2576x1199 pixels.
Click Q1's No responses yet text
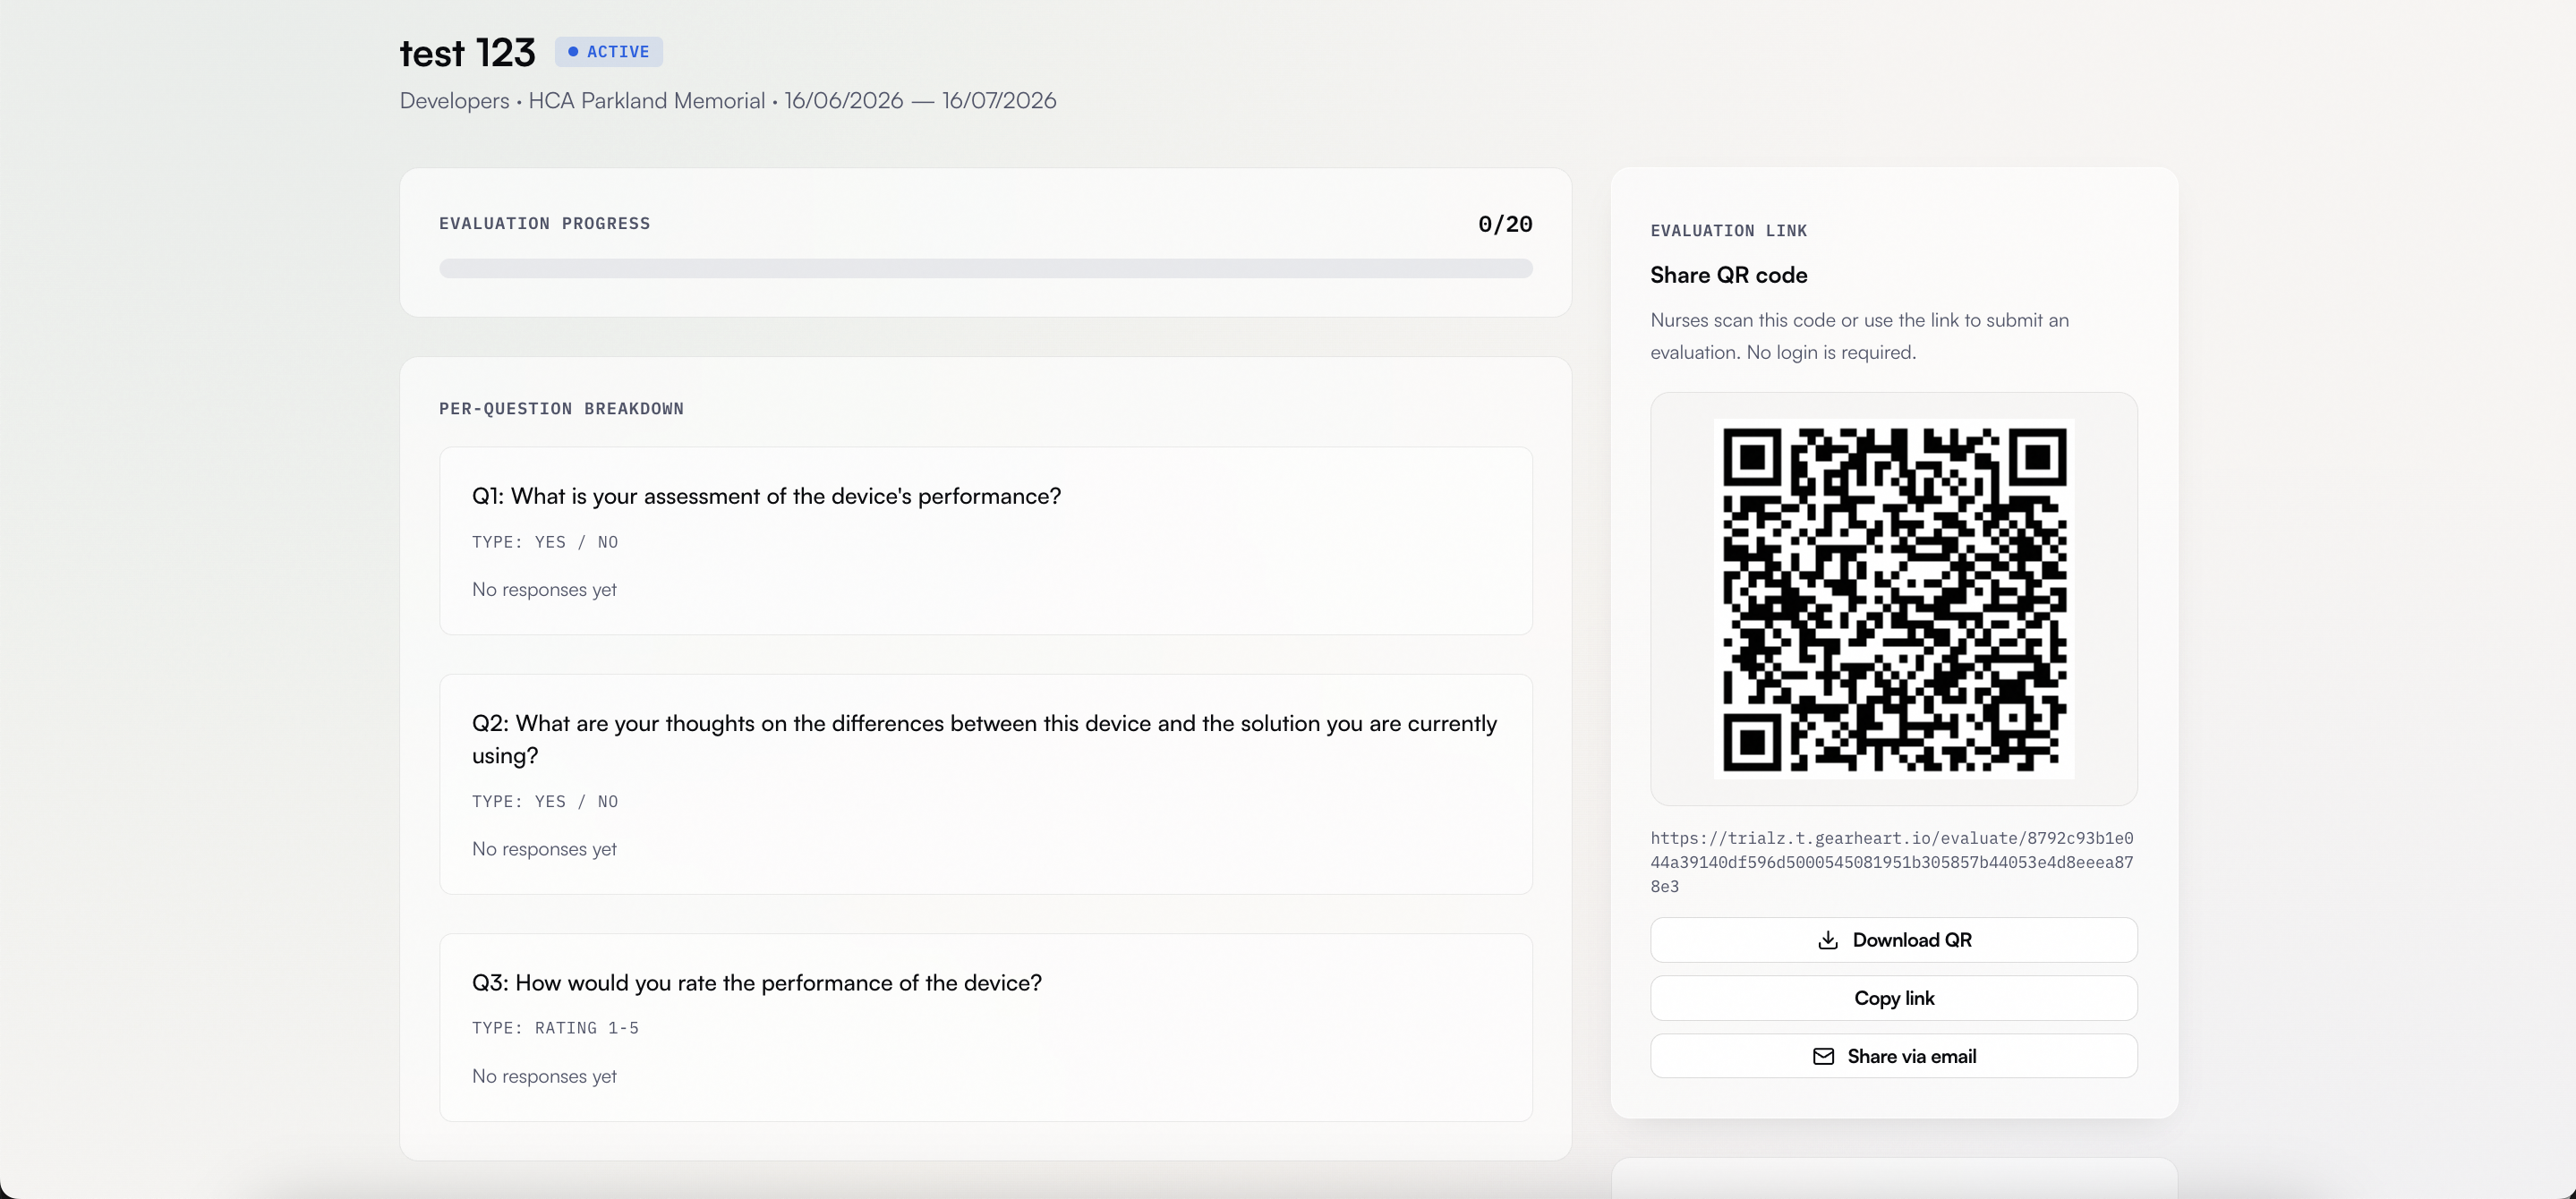(544, 590)
